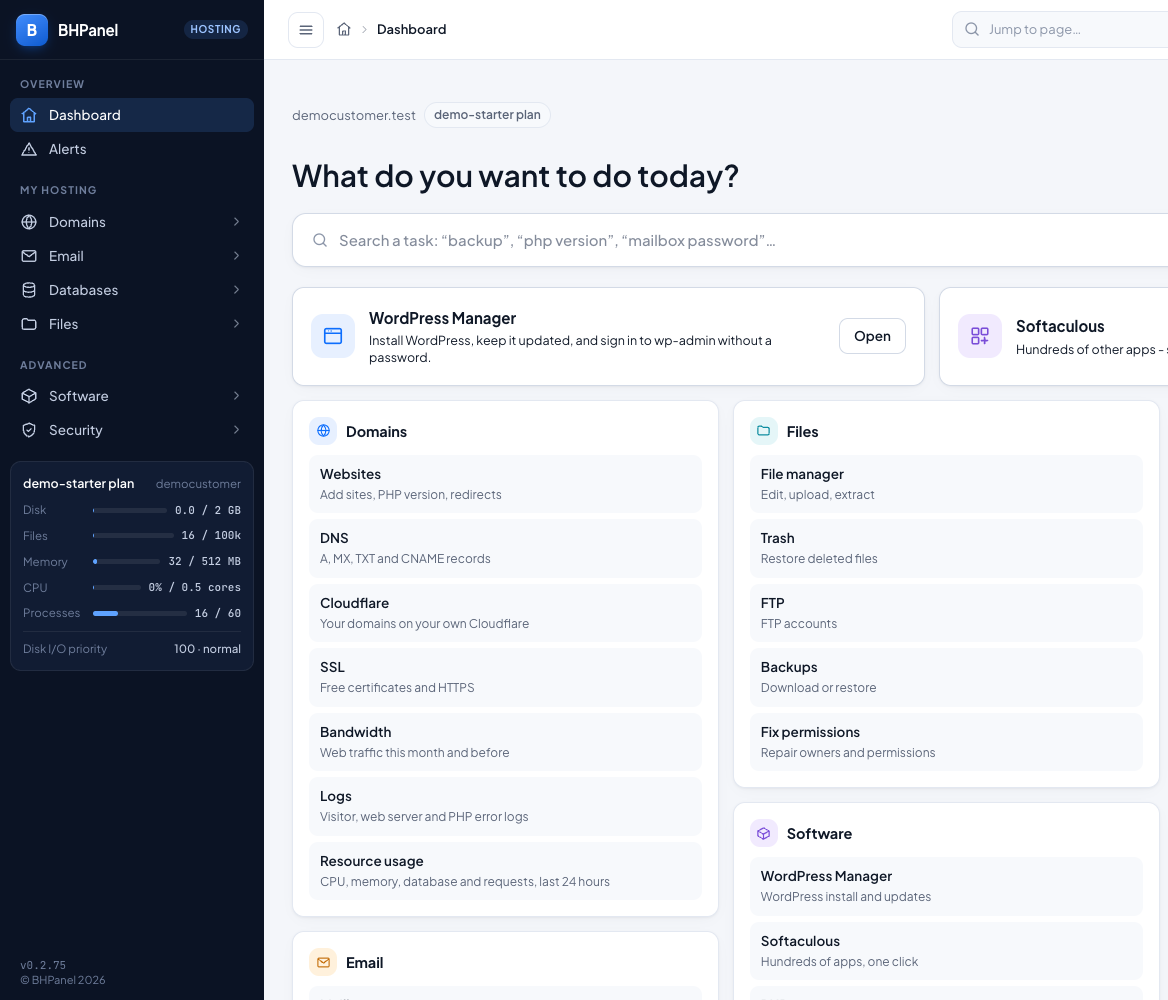The height and width of the screenshot is (1000, 1168).
Task: Open the Security menu item
Action: pyautogui.click(x=132, y=430)
